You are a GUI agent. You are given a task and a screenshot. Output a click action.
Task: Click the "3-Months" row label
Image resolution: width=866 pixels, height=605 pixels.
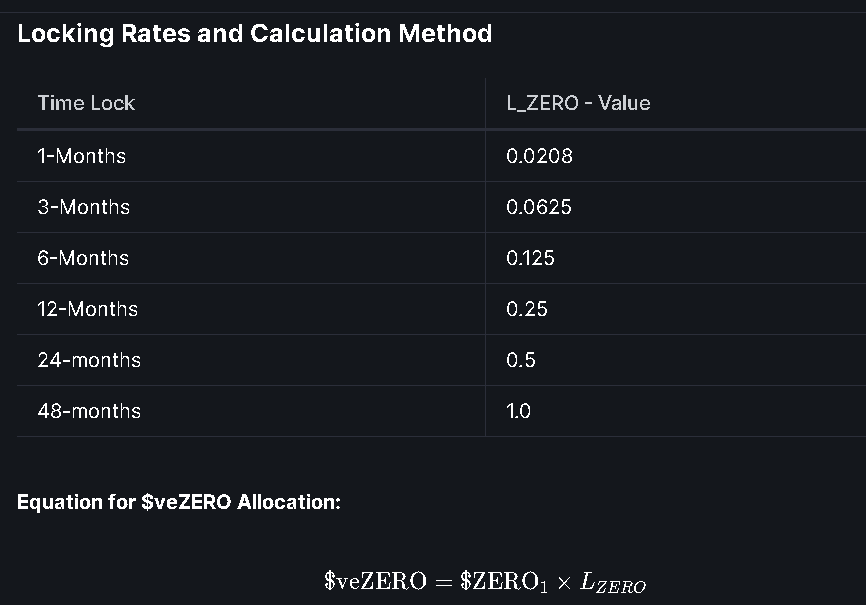pyautogui.click(x=83, y=207)
